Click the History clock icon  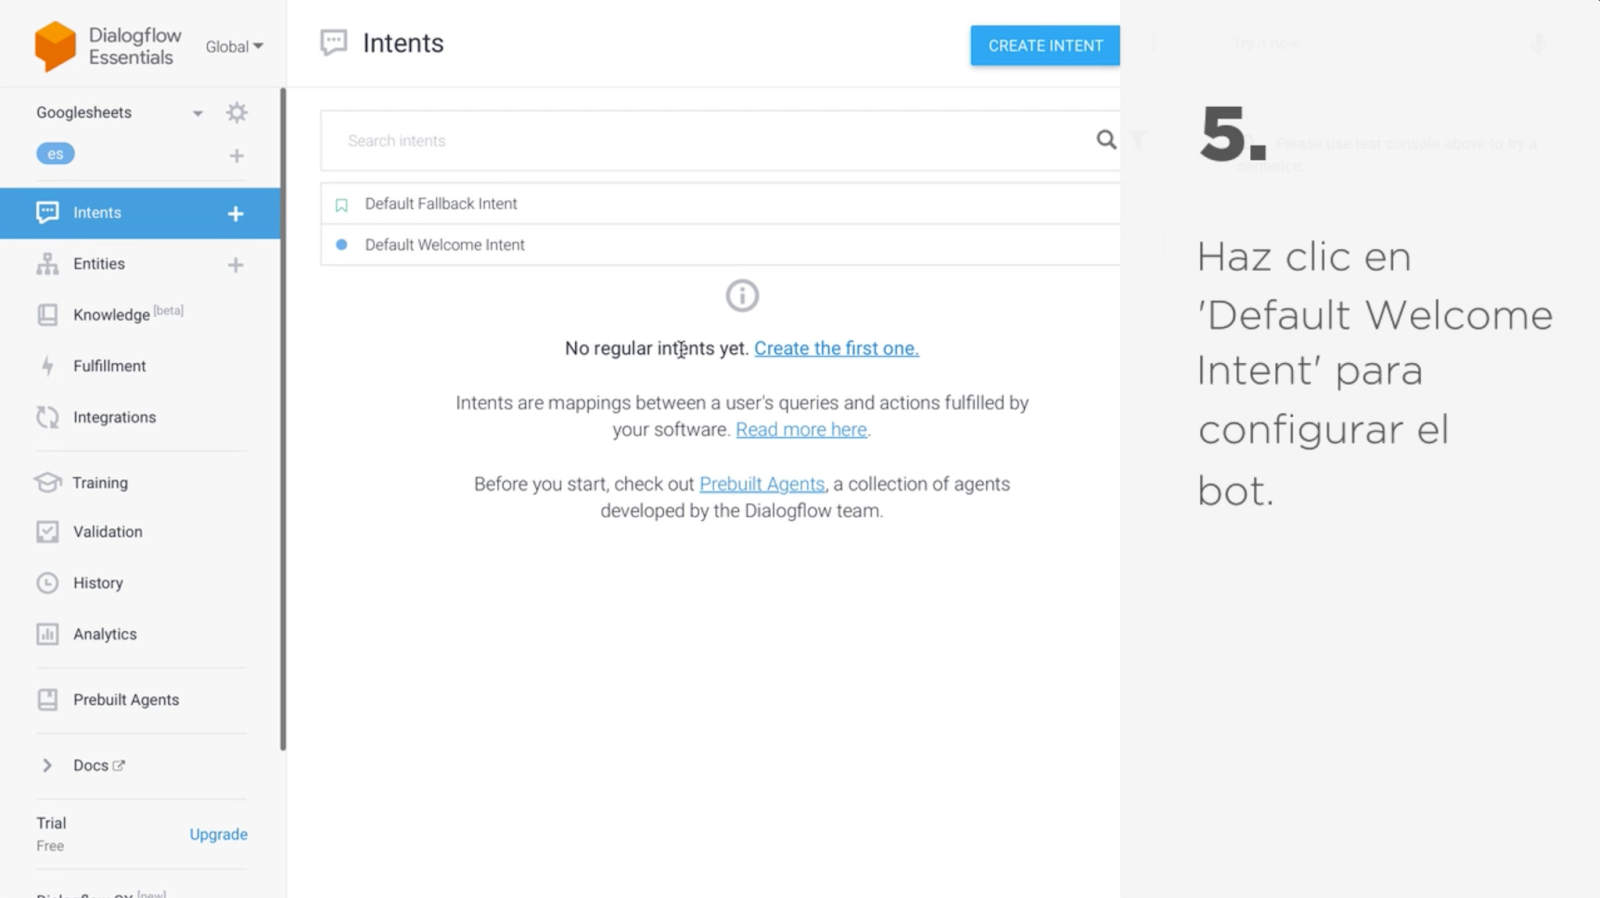(47, 583)
